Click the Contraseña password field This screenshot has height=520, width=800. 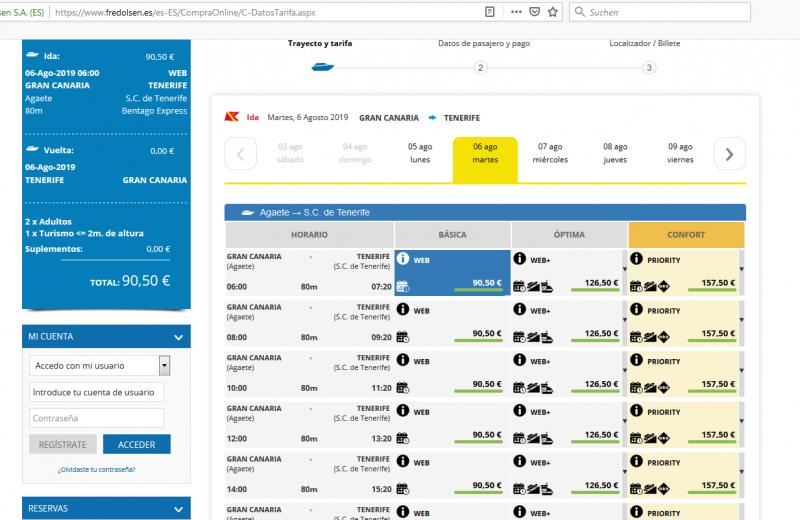coord(96,418)
